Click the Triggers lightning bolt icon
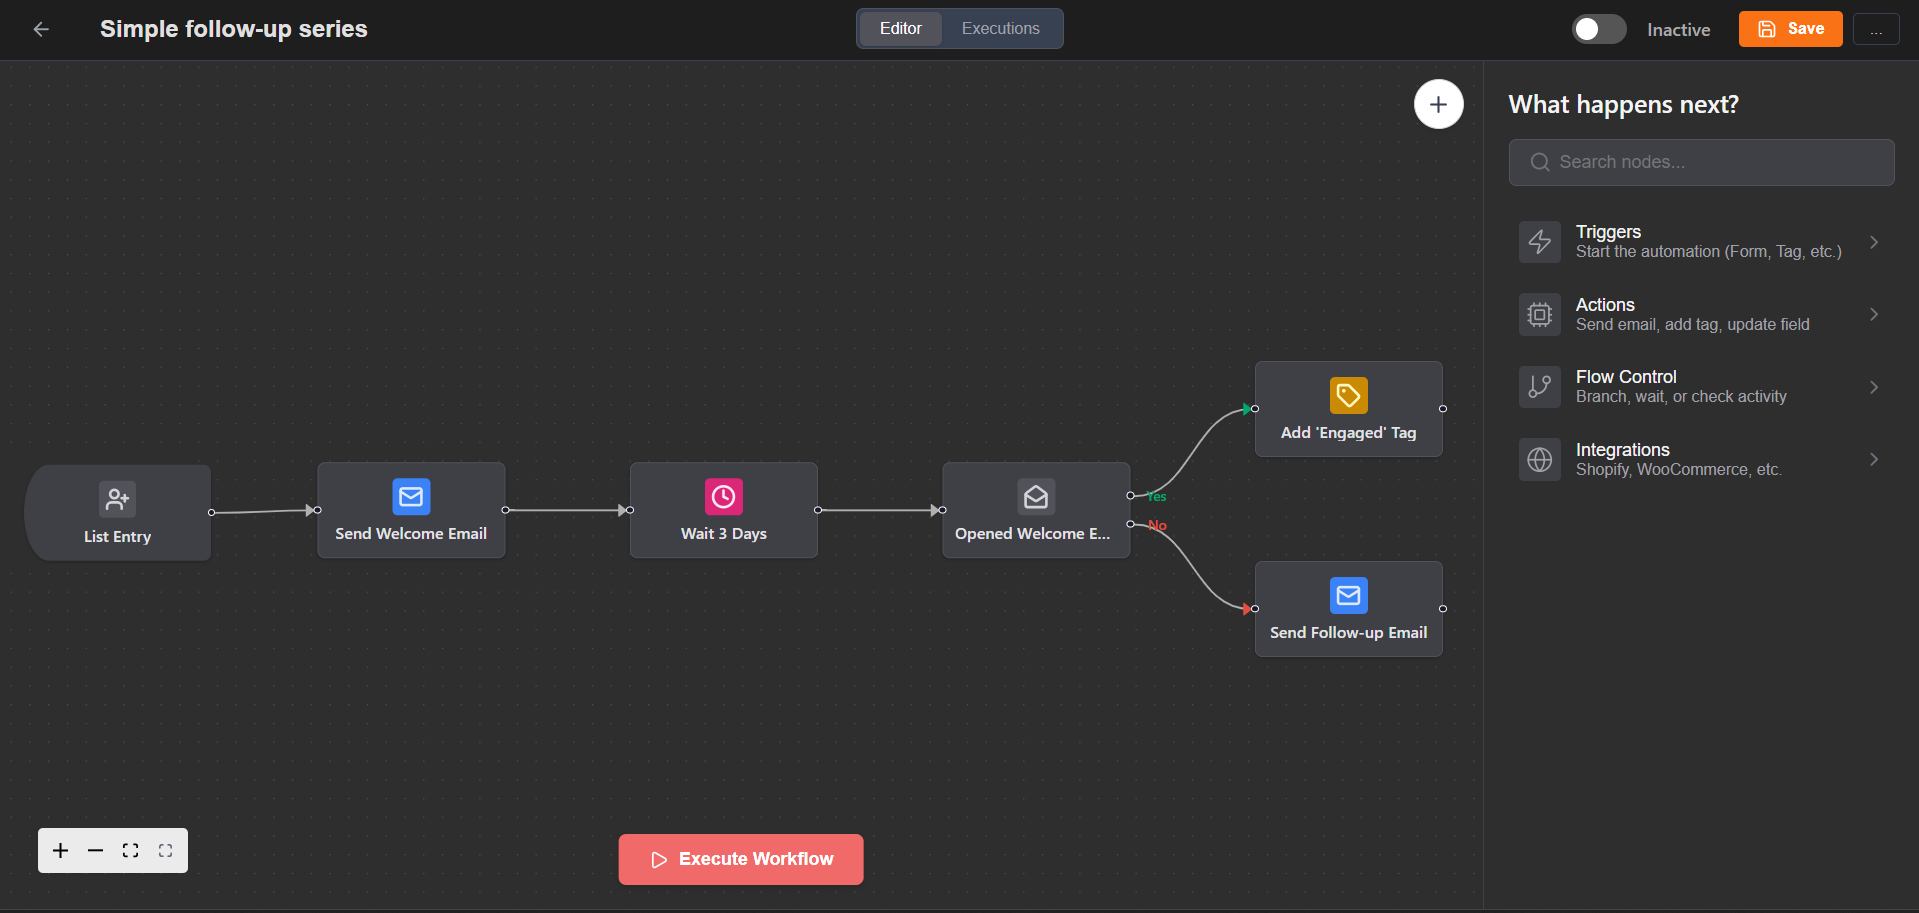1919x913 pixels. pos(1540,241)
